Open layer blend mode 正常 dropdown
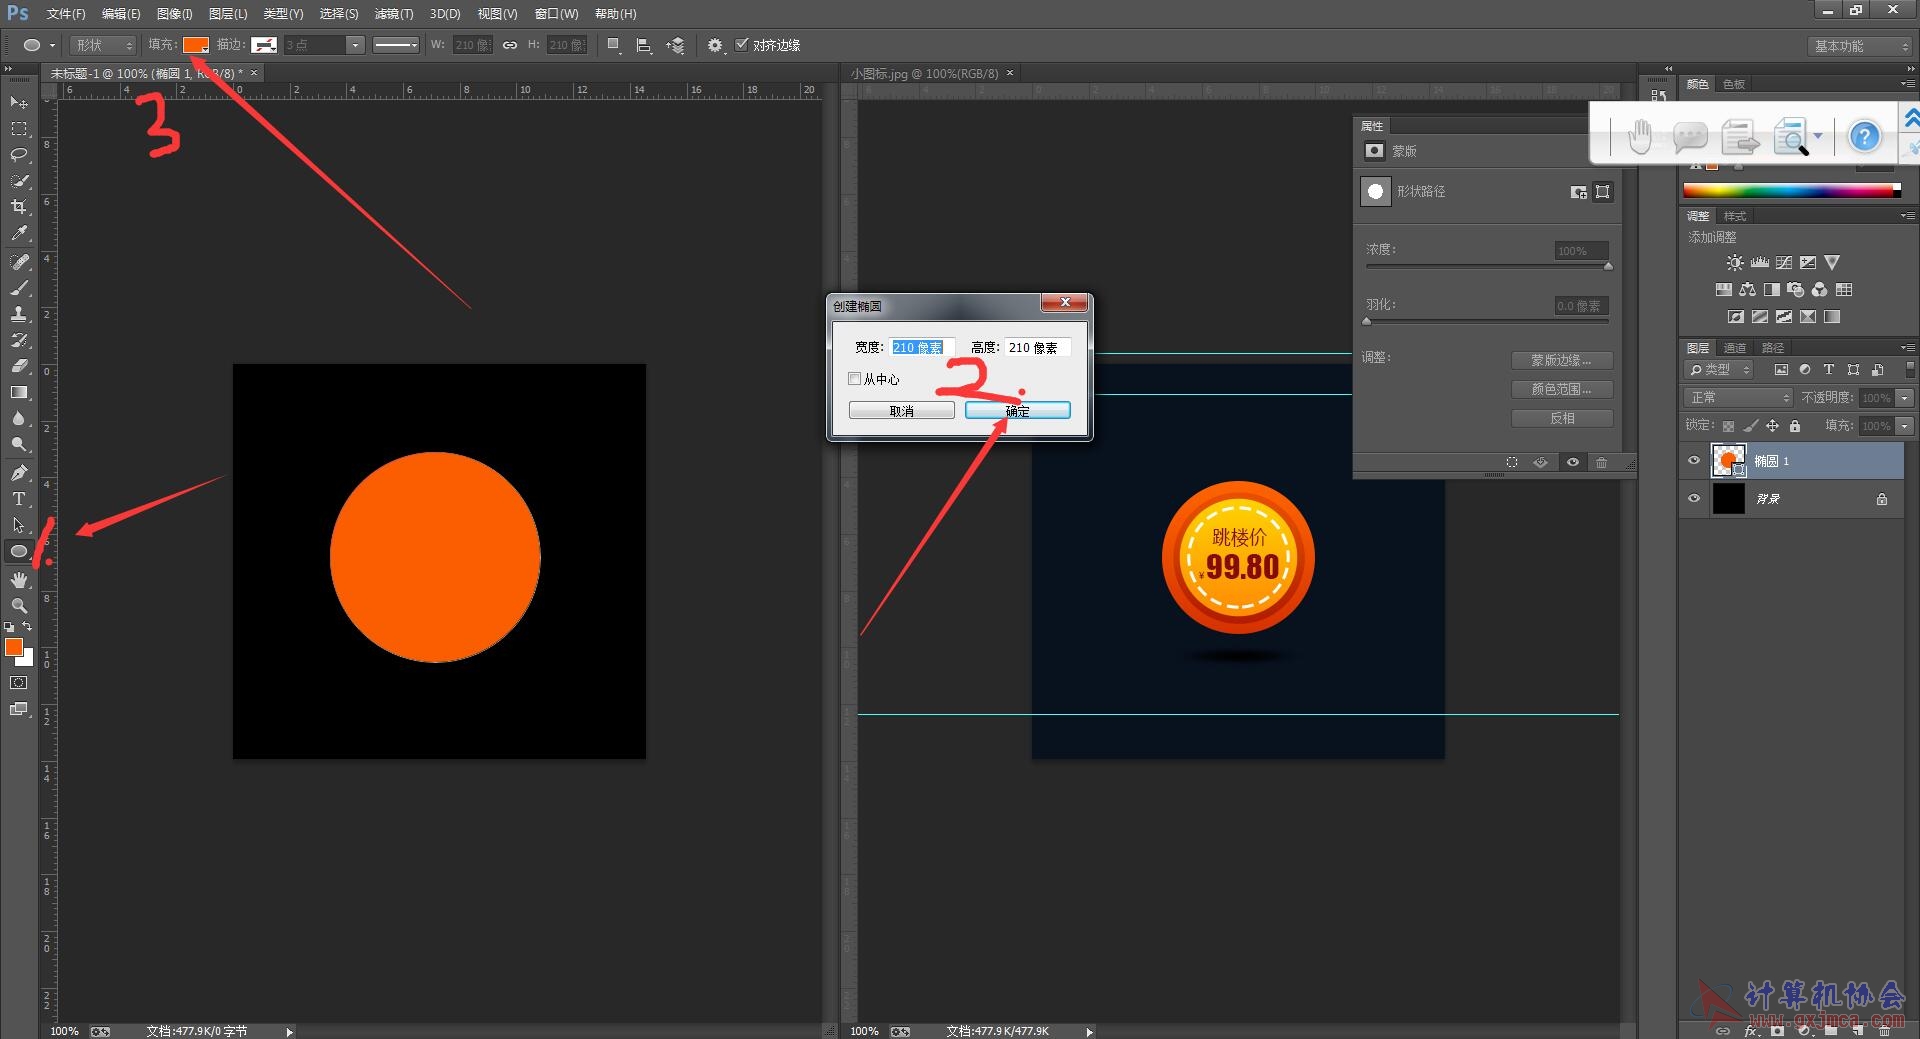This screenshot has width=1920, height=1039. coord(1738,398)
